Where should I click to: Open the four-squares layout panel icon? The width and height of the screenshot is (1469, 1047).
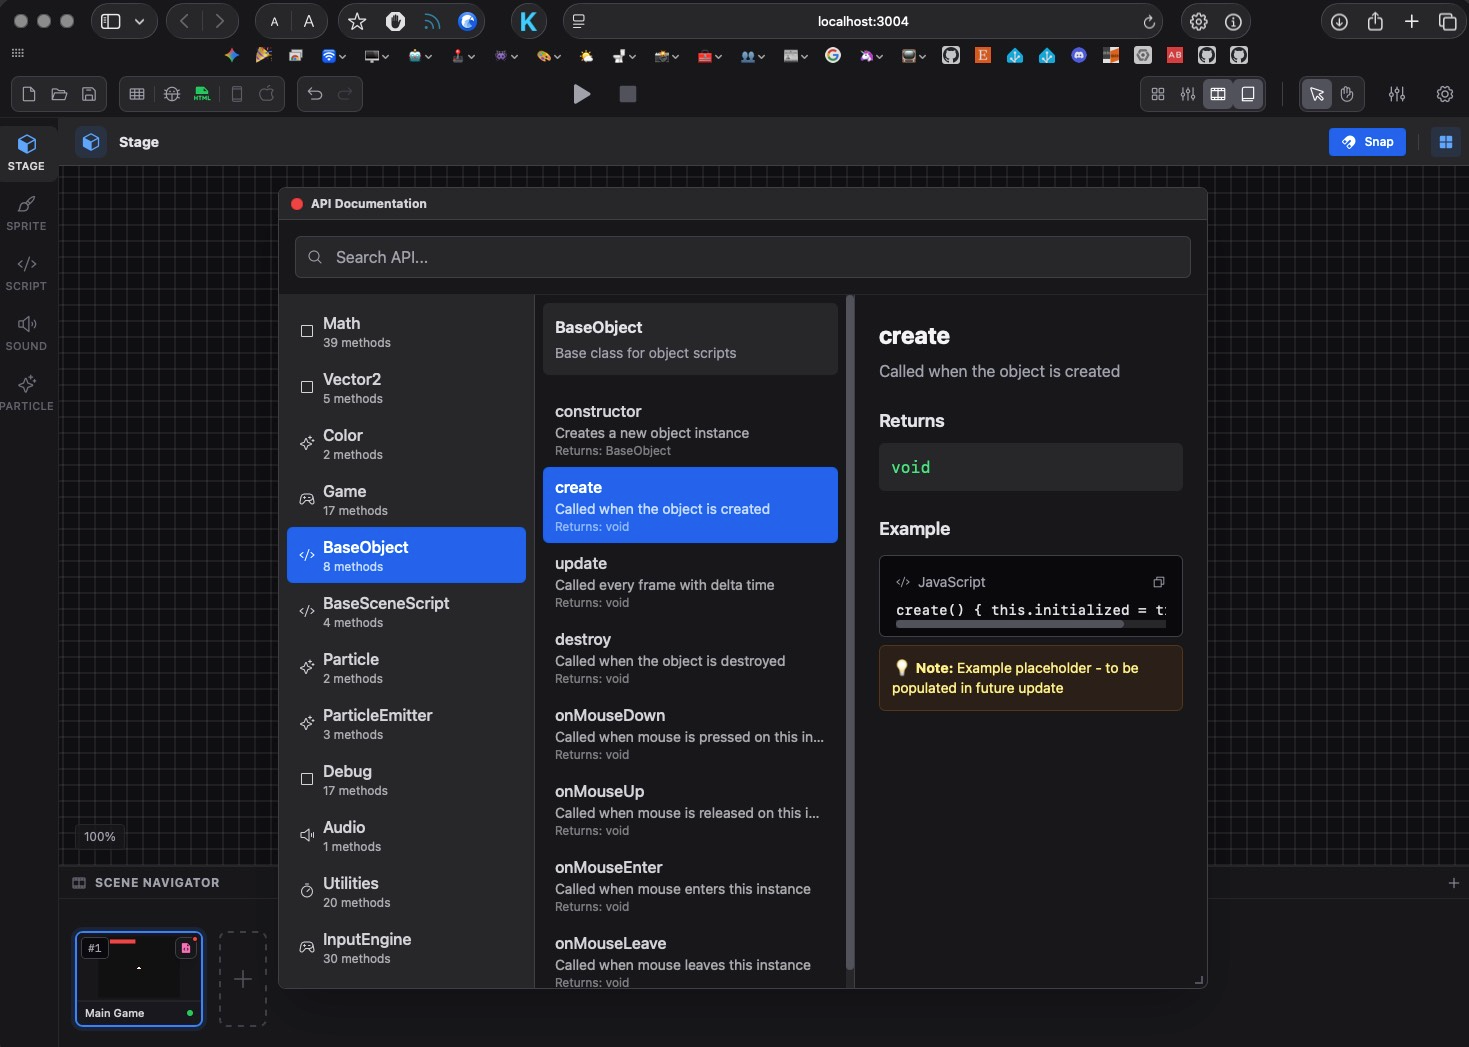(1158, 94)
